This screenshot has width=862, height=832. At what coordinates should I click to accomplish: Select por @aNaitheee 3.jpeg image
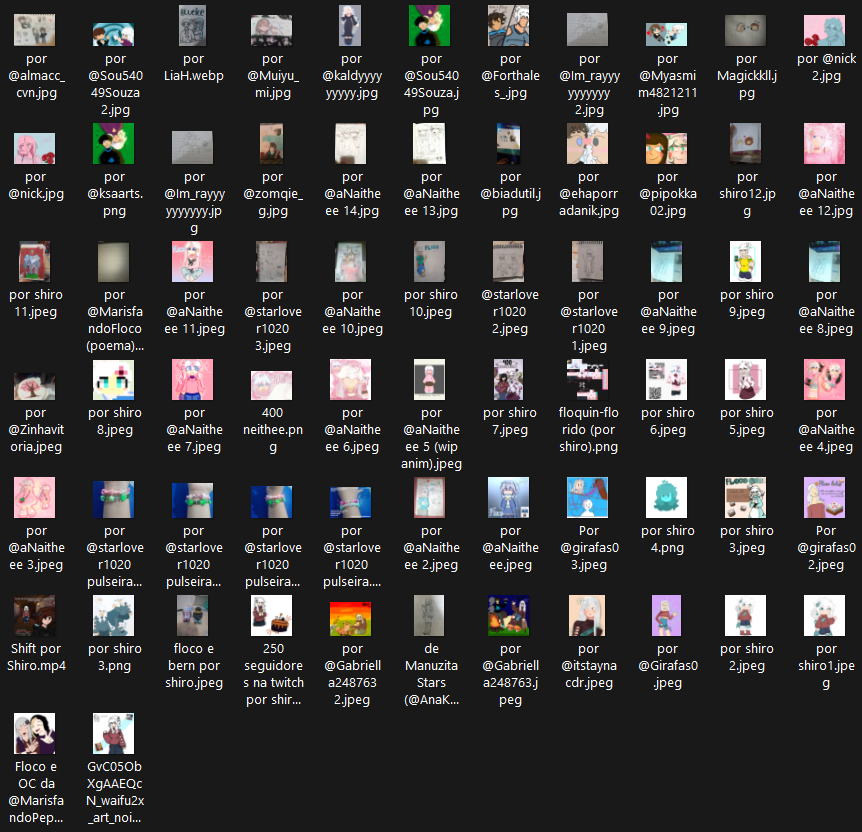click(x=35, y=498)
